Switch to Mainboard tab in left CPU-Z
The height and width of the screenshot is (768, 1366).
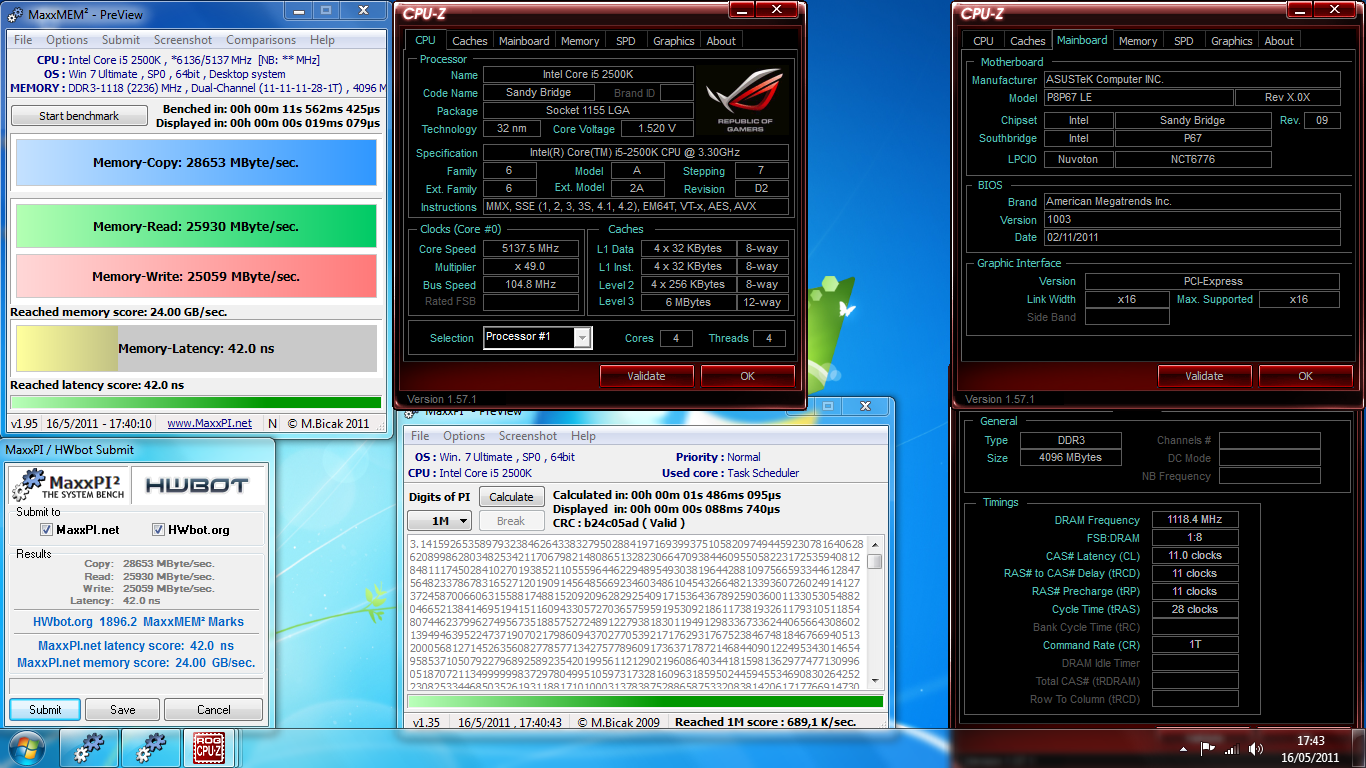(524, 41)
